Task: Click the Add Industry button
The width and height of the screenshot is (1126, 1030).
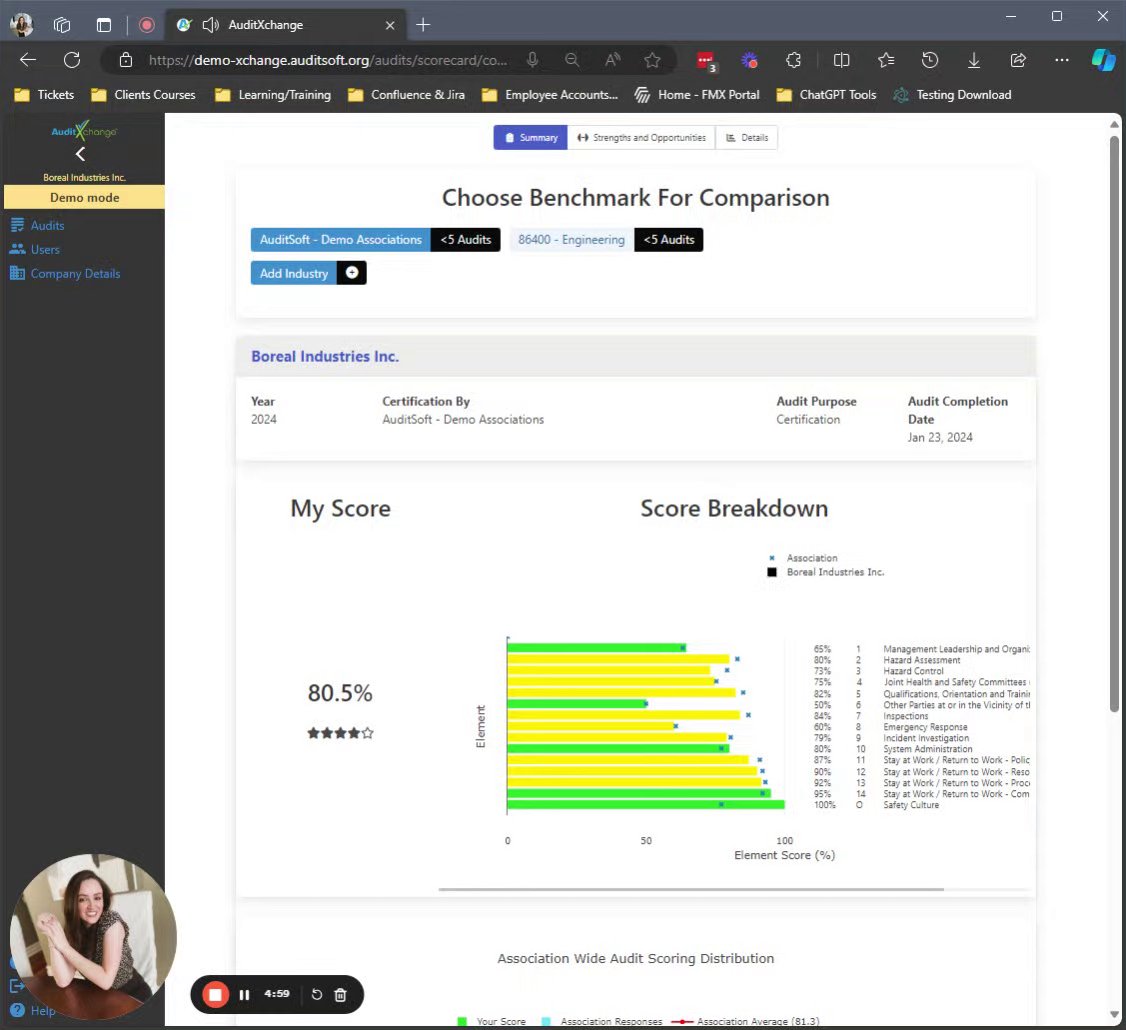Action: (x=294, y=273)
